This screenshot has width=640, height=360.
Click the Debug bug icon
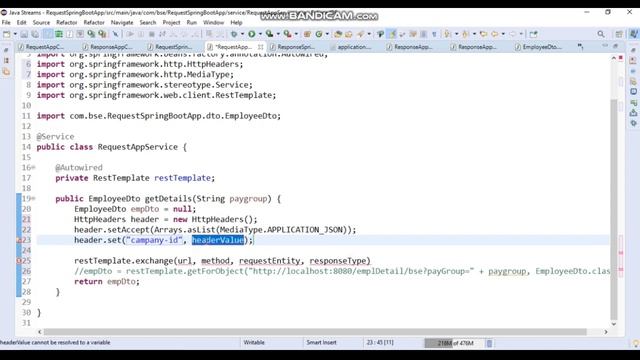click(234, 34)
